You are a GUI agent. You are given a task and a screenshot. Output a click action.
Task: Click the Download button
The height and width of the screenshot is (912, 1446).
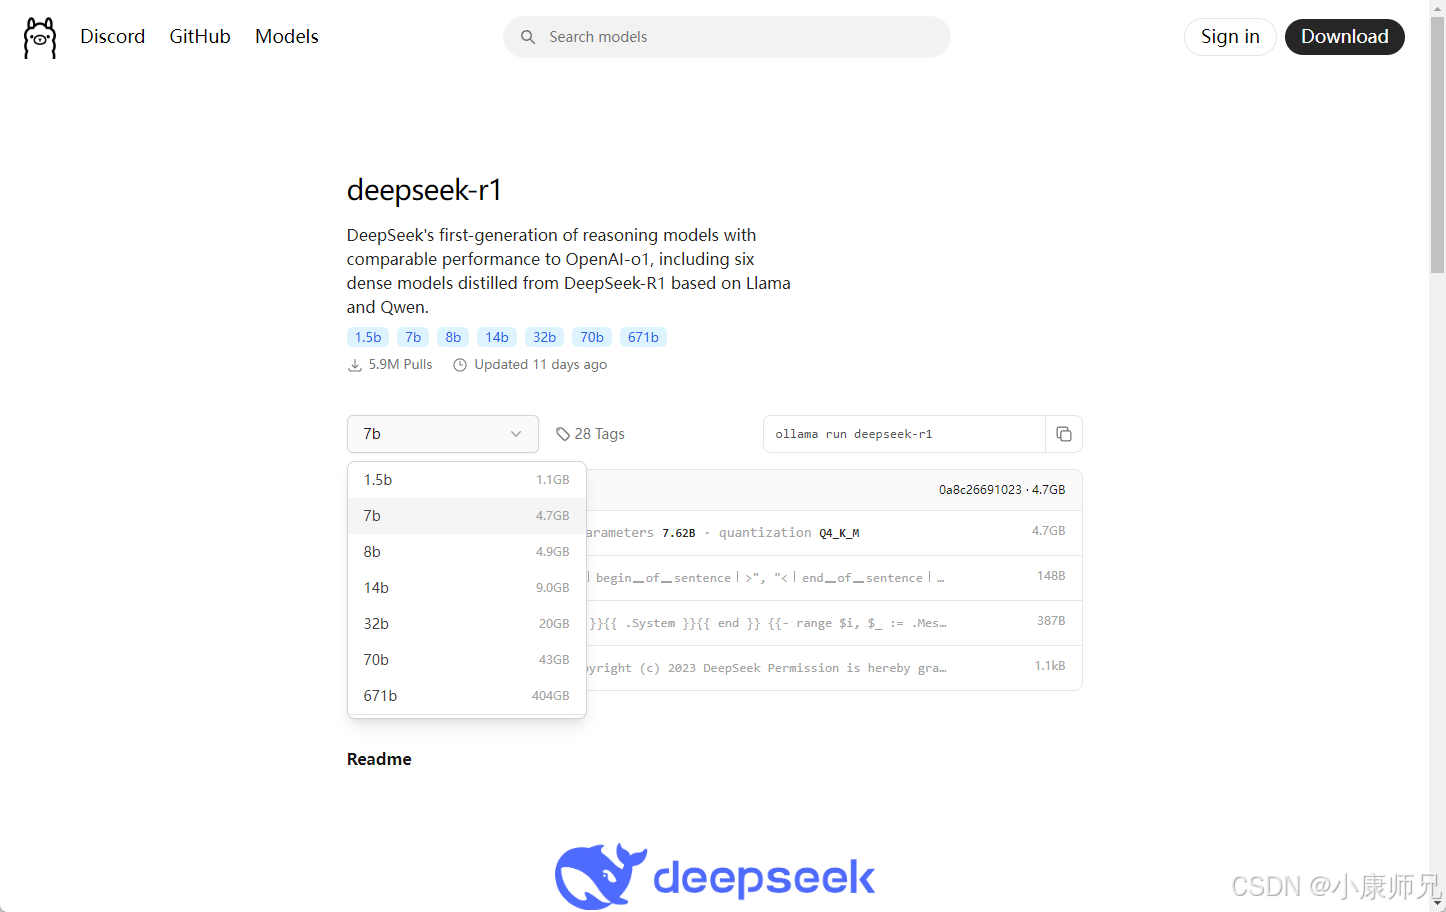pos(1344,36)
